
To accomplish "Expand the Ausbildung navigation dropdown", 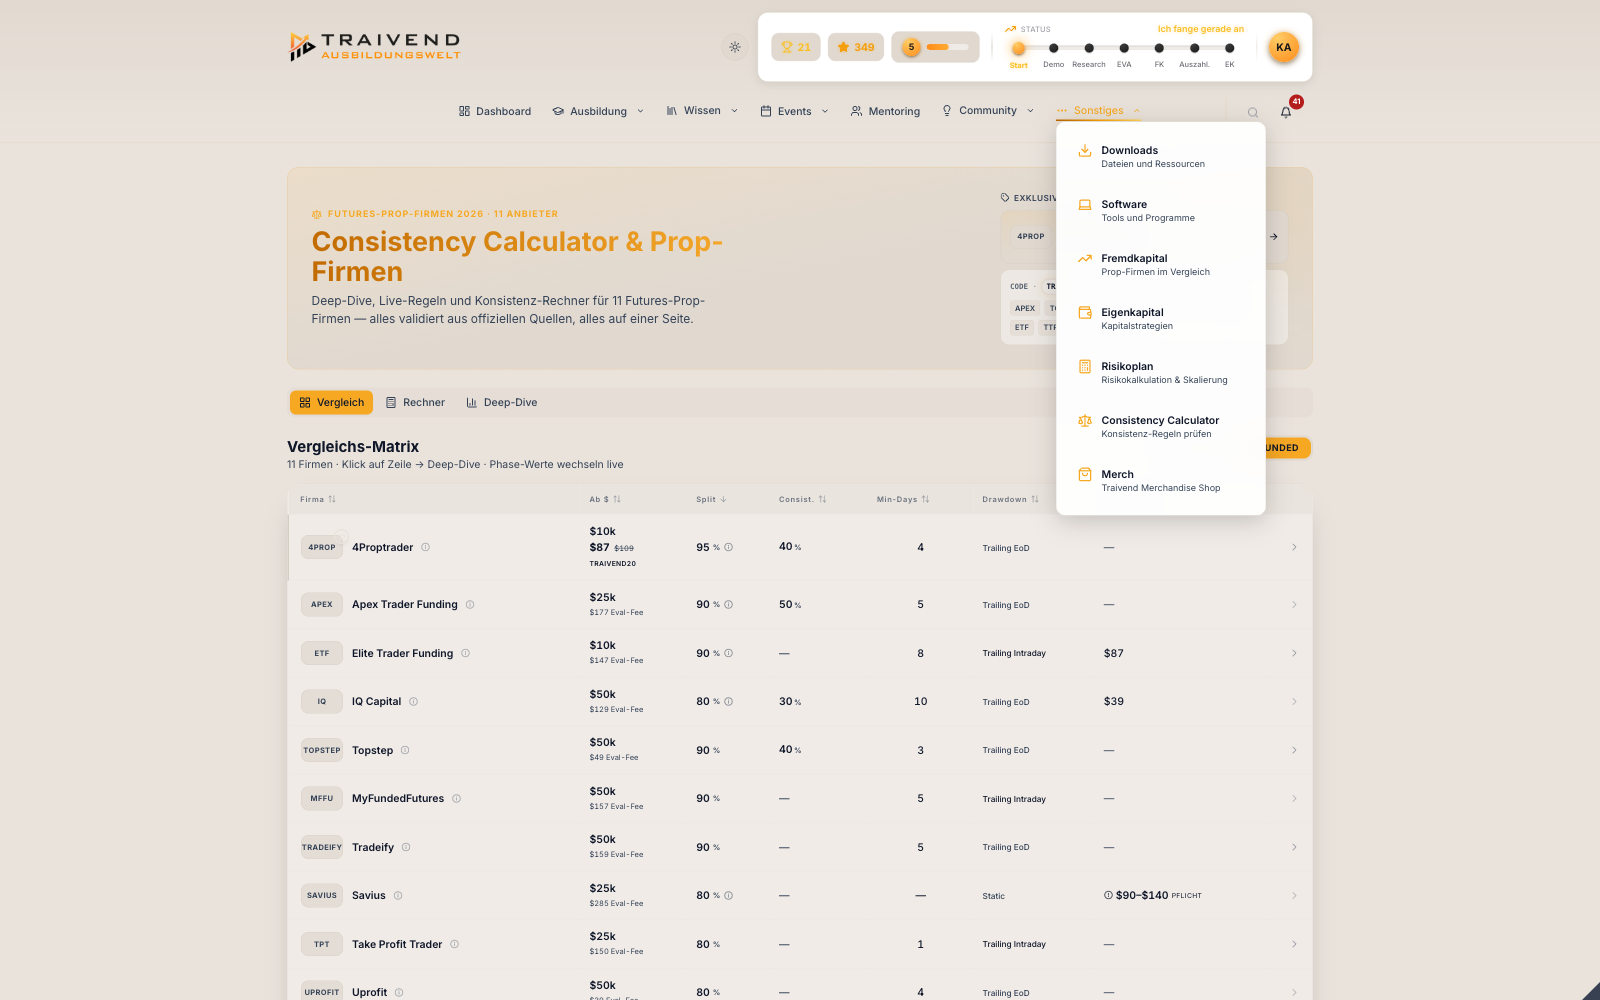I will [598, 111].
